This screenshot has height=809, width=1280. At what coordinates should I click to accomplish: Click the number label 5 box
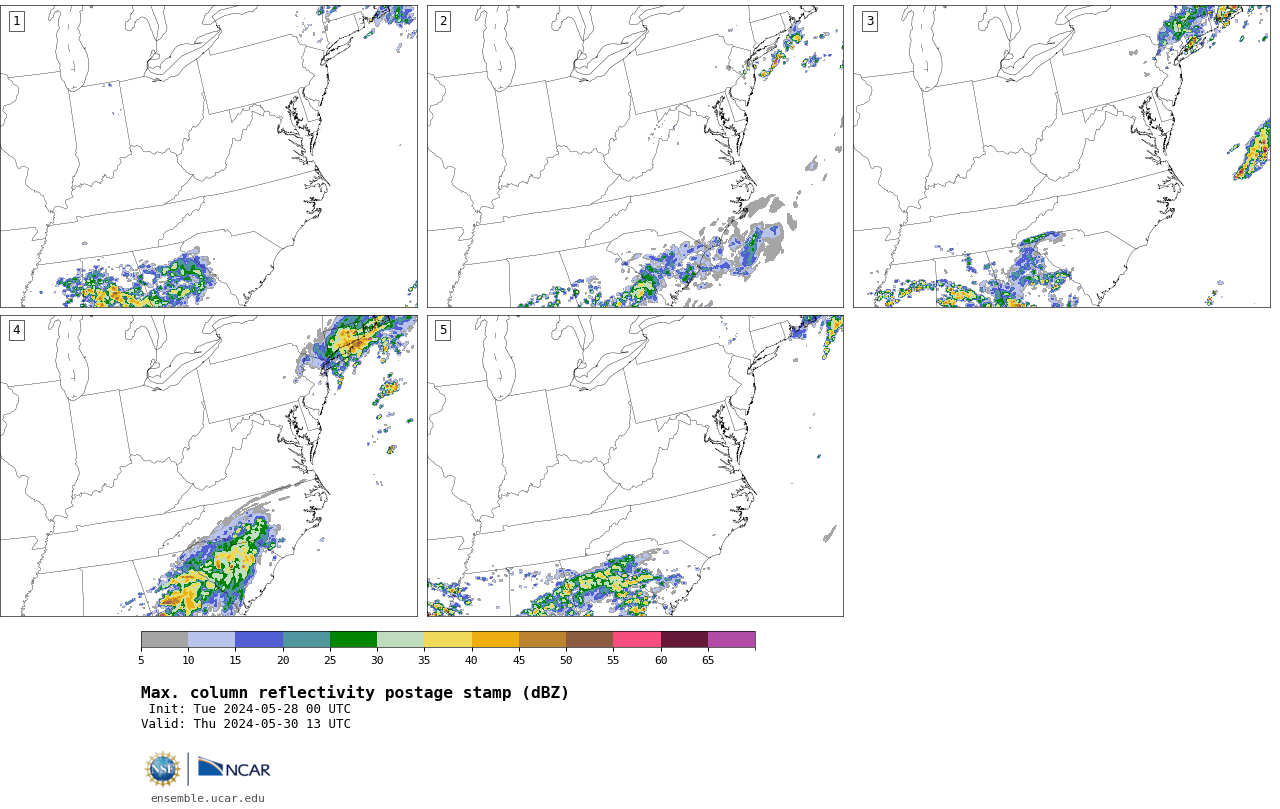pos(443,330)
